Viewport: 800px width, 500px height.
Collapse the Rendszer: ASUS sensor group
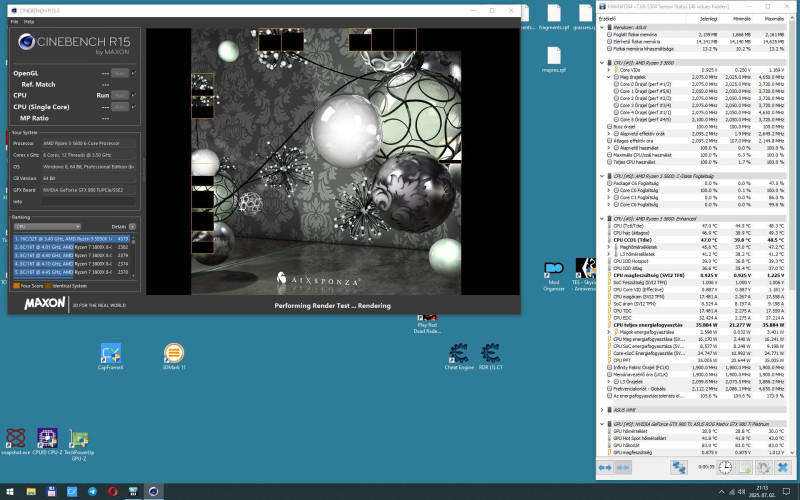pos(602,27)
